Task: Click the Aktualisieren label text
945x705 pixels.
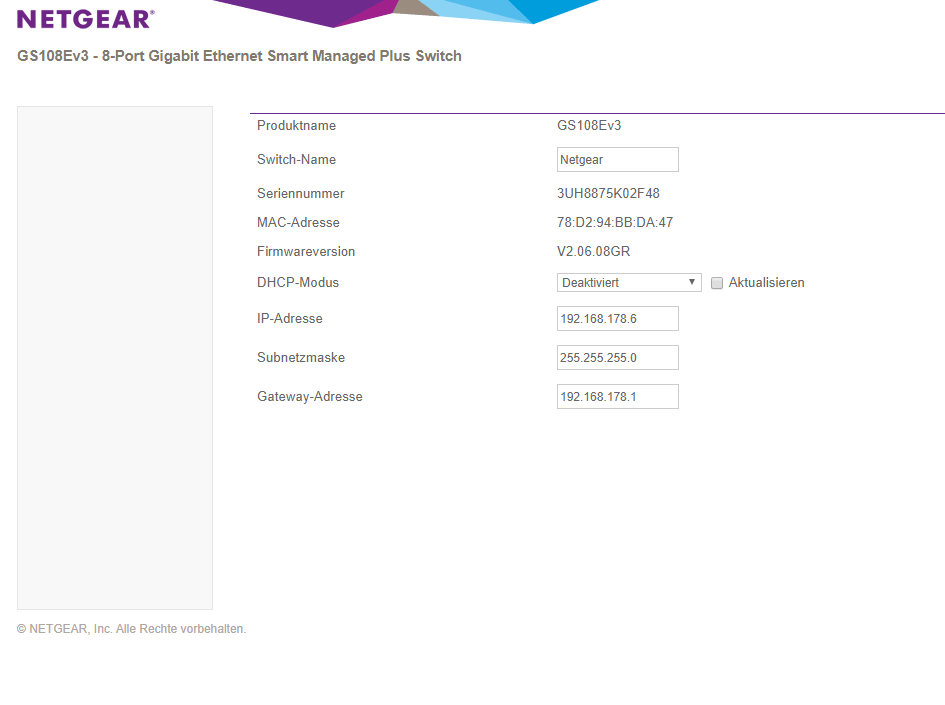Action: point(766,283)
